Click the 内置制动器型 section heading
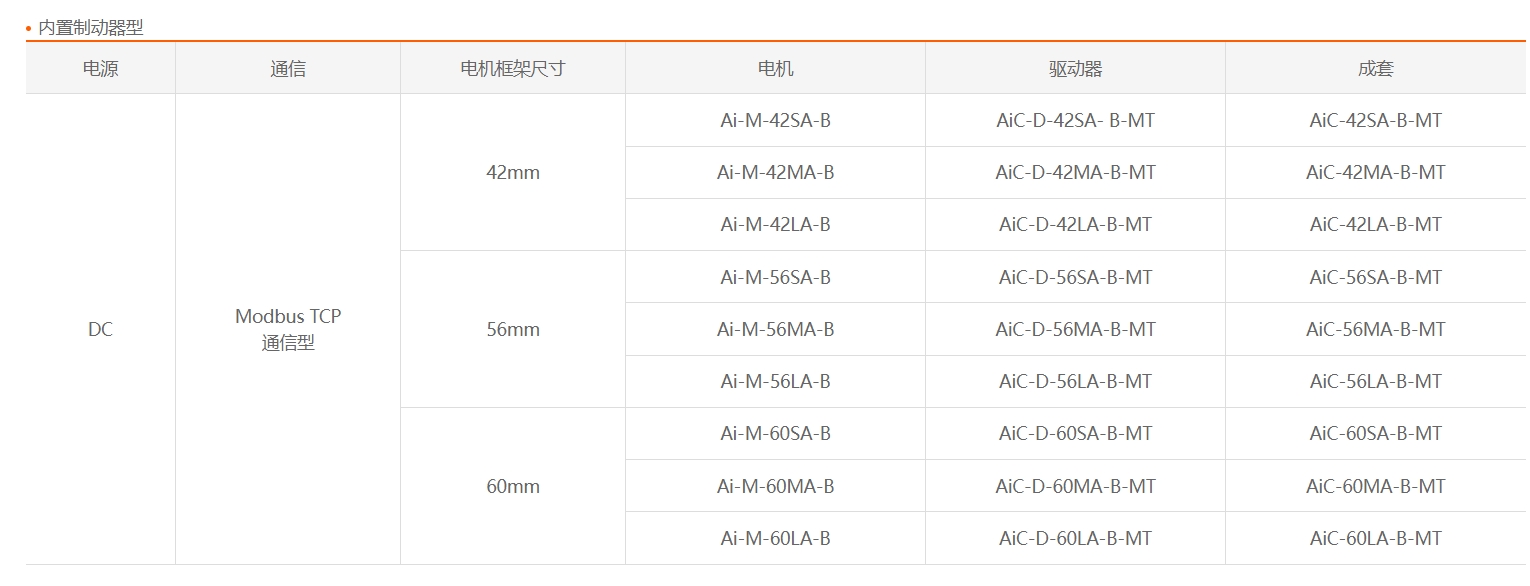Image resolution: width=1530 pixels, height=586 pixels. (91, 28)
